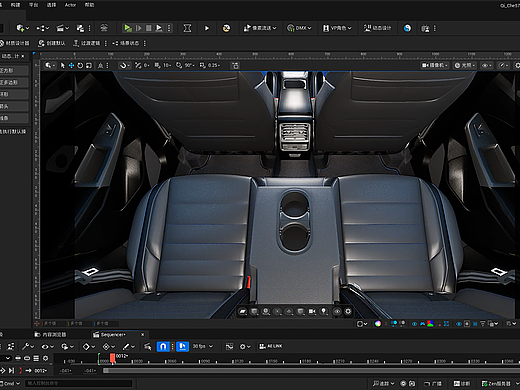Click the frame advance button next to play
The image size is (520, 390).
pos(138,28)
